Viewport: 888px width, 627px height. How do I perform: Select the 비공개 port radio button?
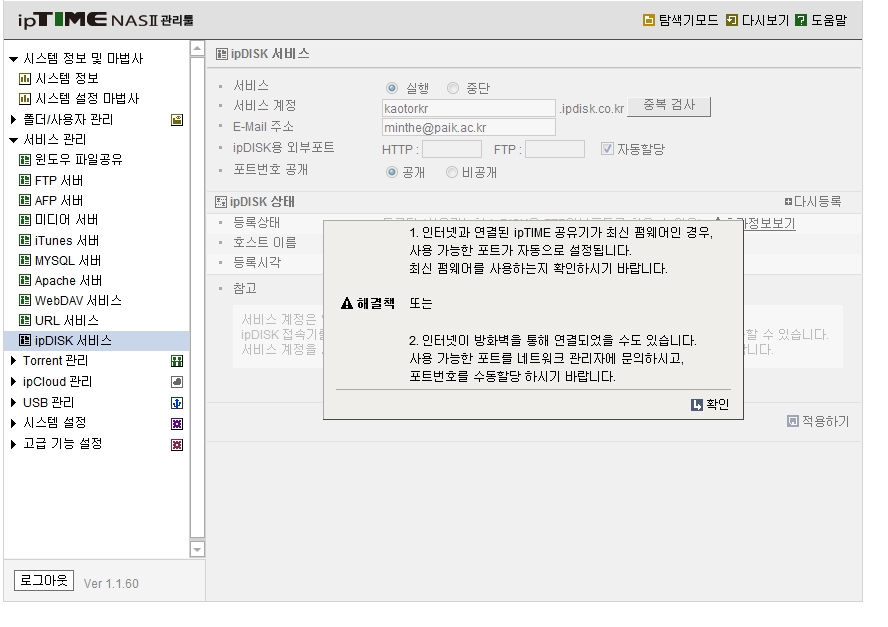point(451,172)
